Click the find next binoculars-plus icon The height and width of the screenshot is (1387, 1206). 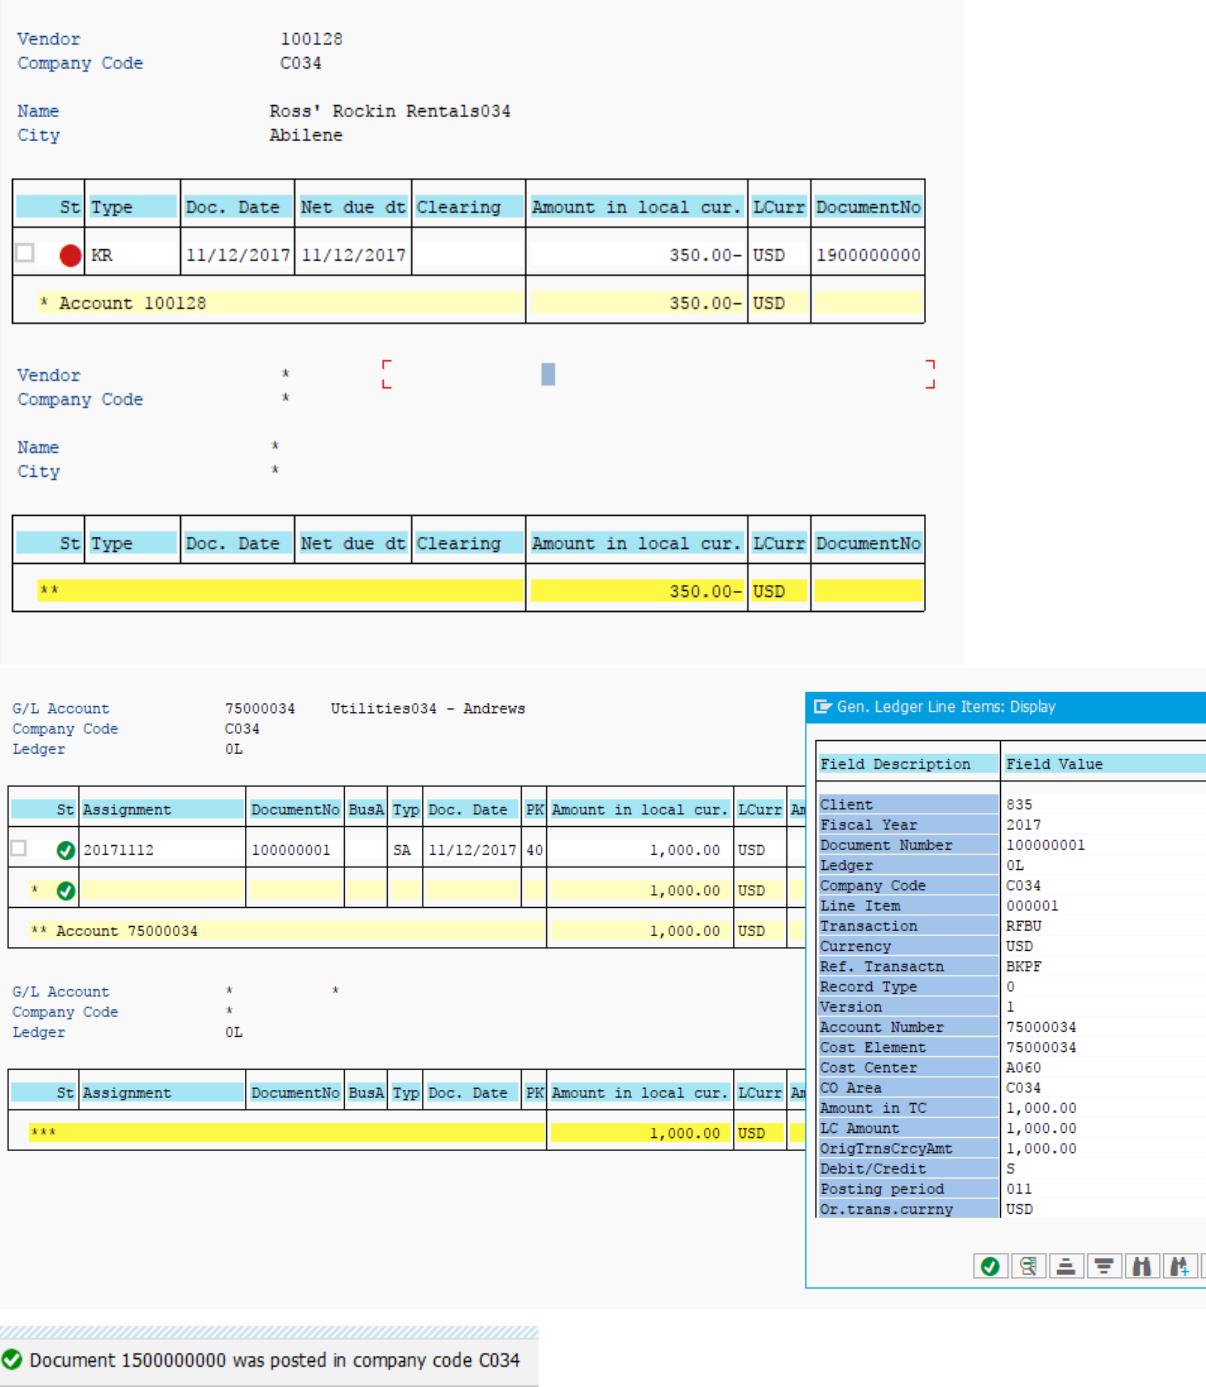(1180, 1266)
